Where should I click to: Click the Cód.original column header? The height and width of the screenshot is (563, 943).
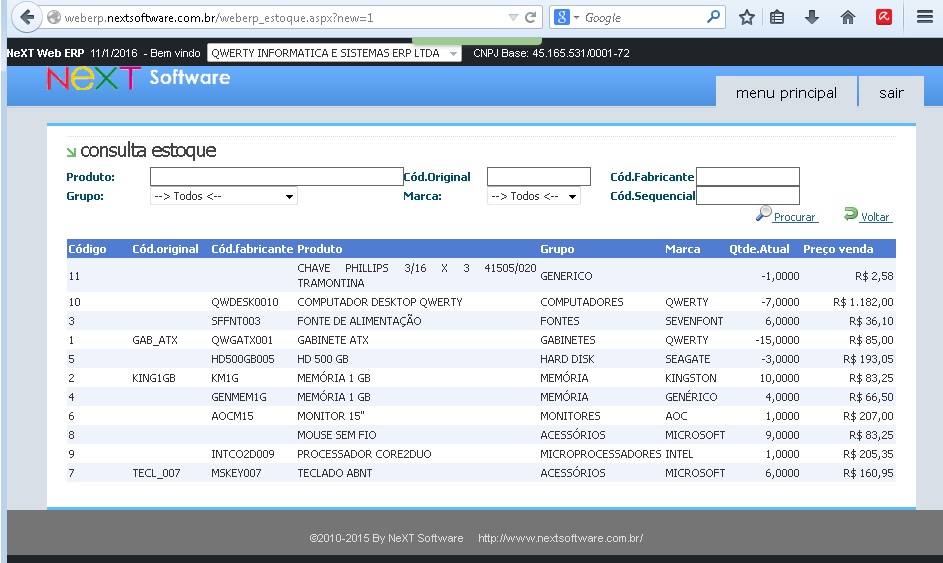pyautogui.click(x=165, y=249)
